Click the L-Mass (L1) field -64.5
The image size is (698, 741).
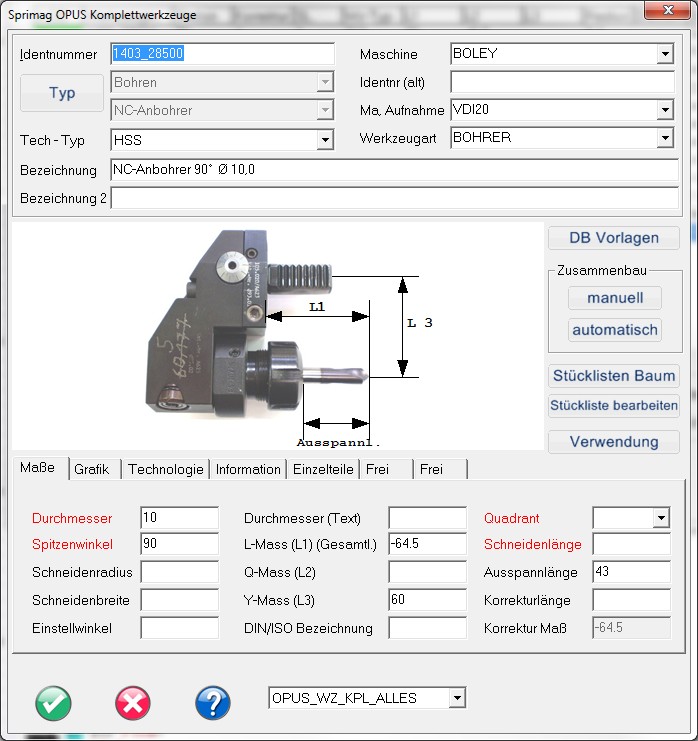click(427, 544)
